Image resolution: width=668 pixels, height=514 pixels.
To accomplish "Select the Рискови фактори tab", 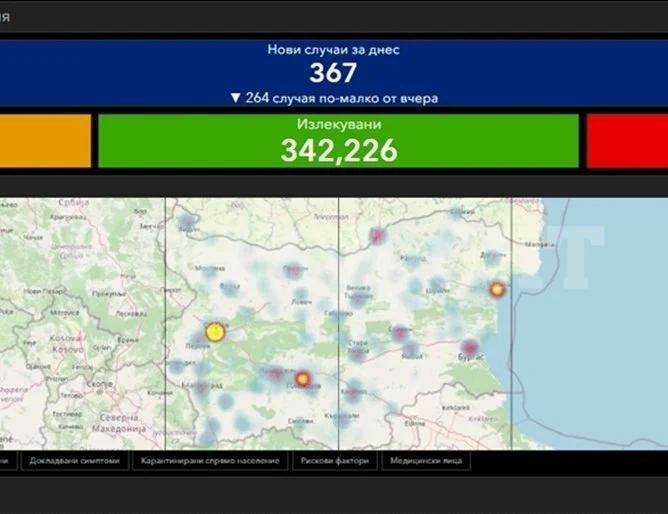I will [334, 461].
